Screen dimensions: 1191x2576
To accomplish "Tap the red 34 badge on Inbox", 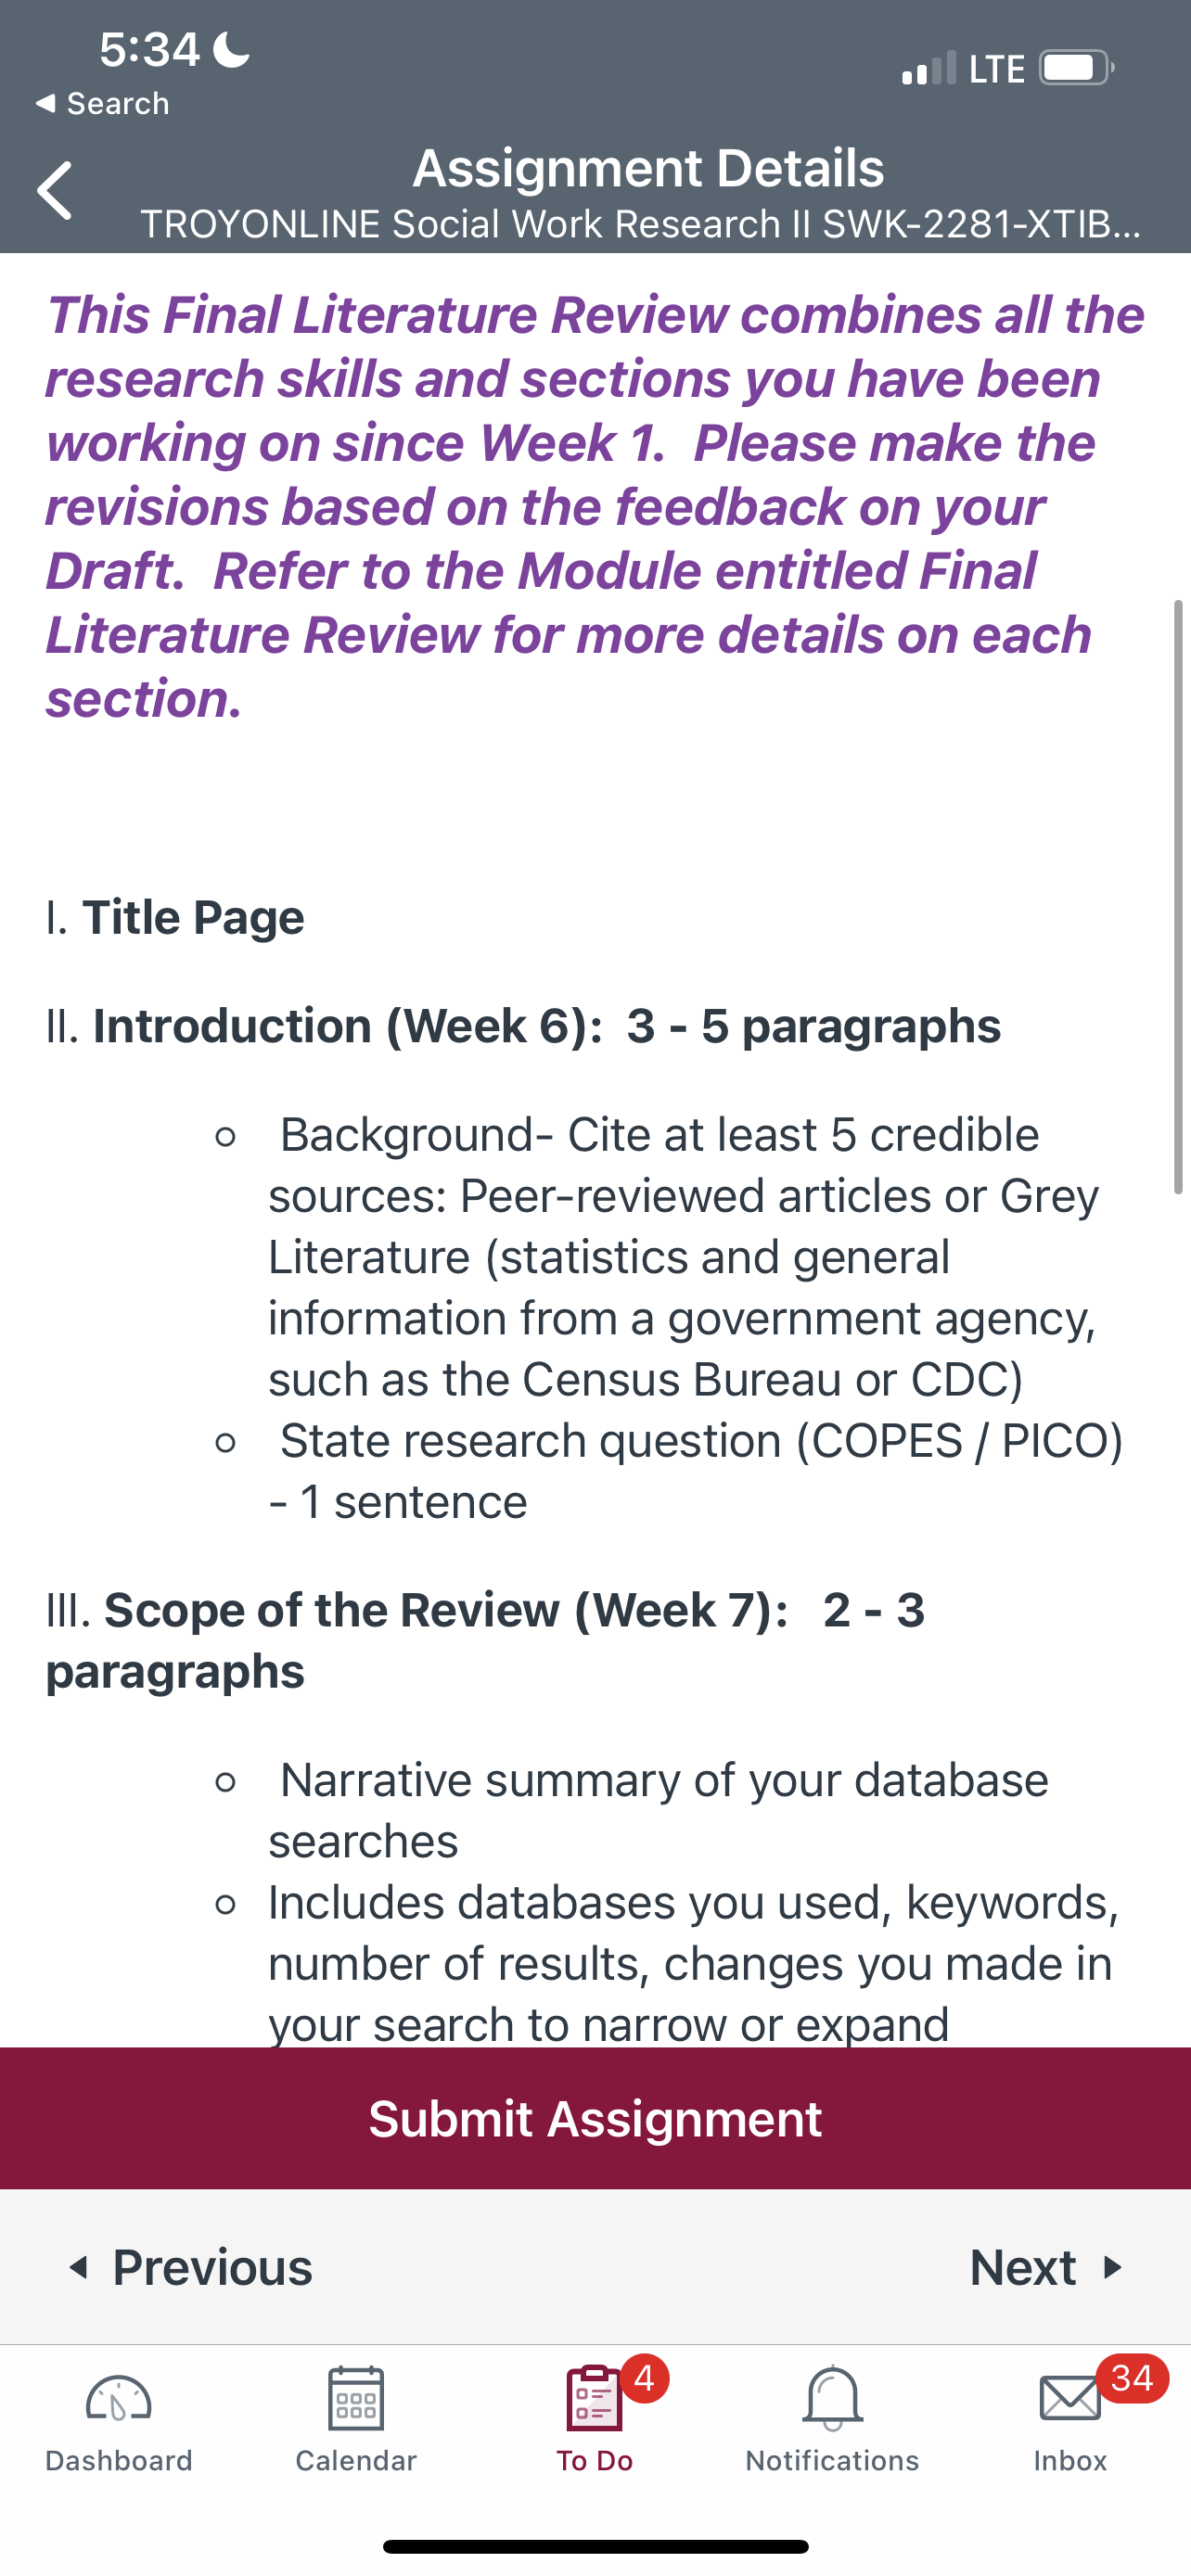I will [1132, 2378].
